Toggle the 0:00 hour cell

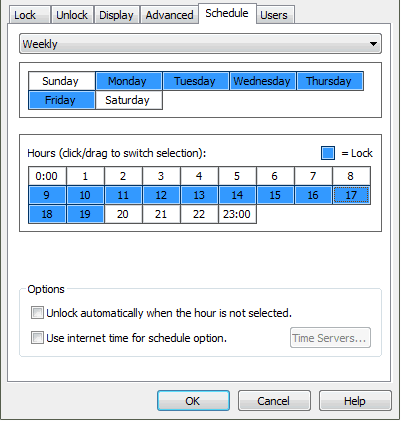(47, 176)
